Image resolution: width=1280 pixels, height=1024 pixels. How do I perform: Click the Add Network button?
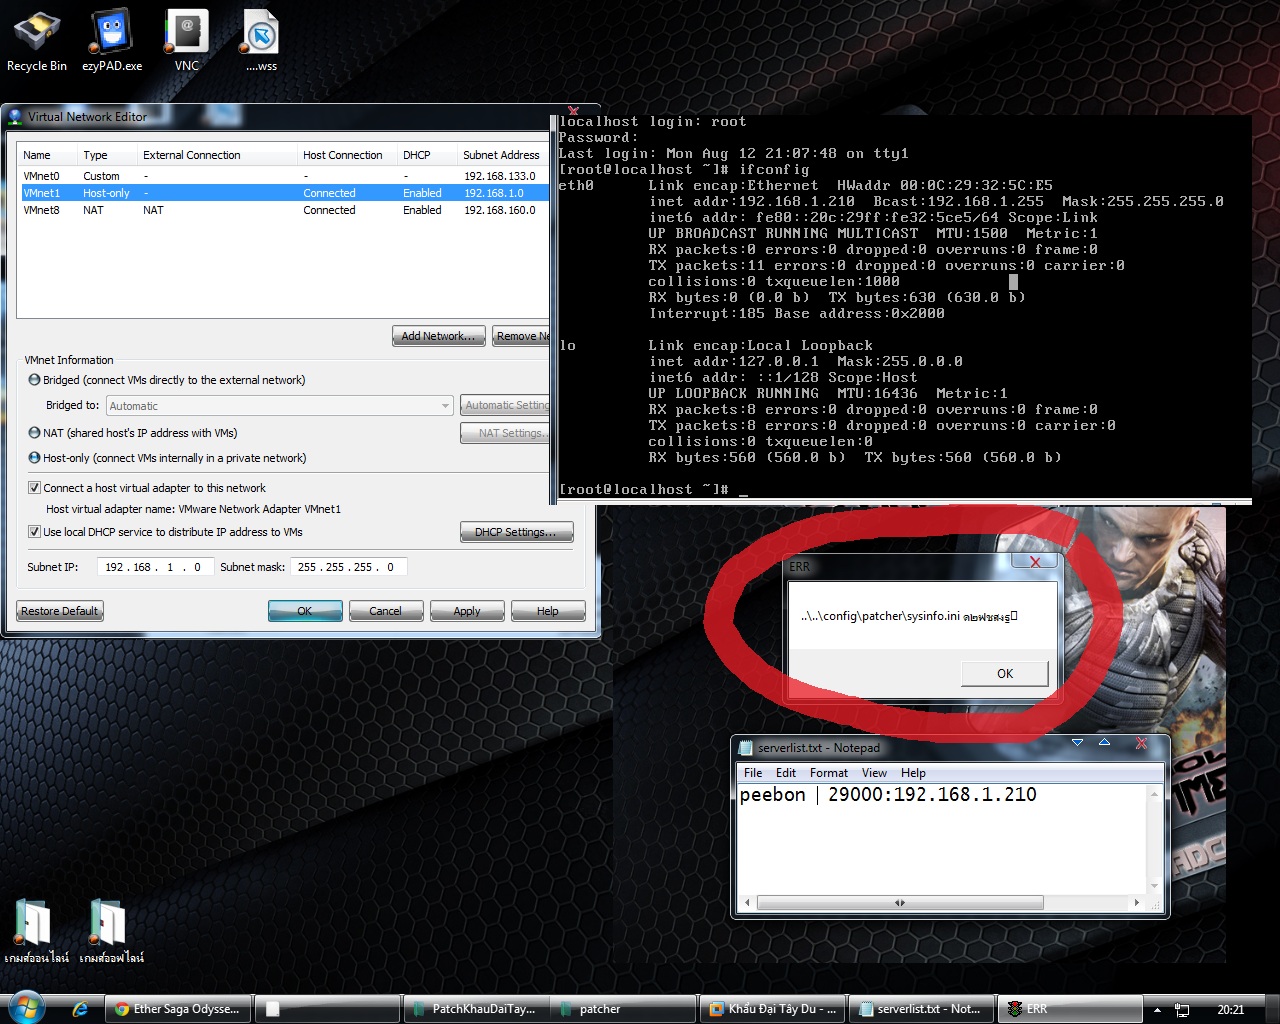click(439, 336)
